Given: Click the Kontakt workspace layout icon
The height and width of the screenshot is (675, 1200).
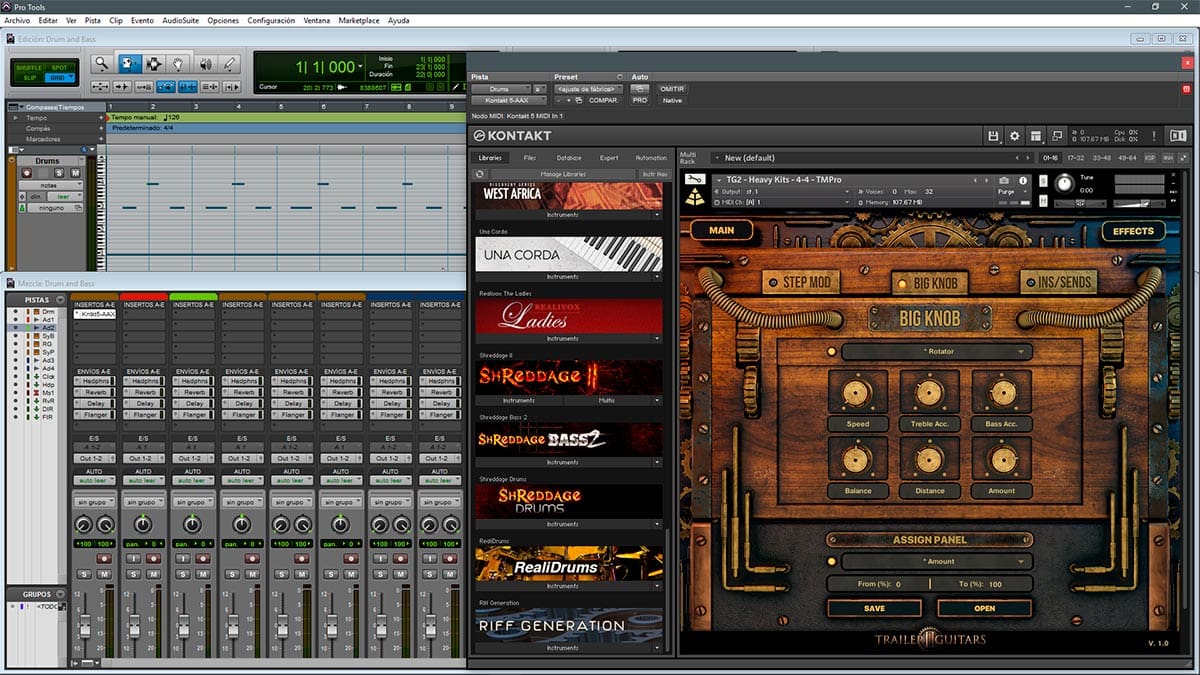Looking at the screenshot, I should [1036, 136].
